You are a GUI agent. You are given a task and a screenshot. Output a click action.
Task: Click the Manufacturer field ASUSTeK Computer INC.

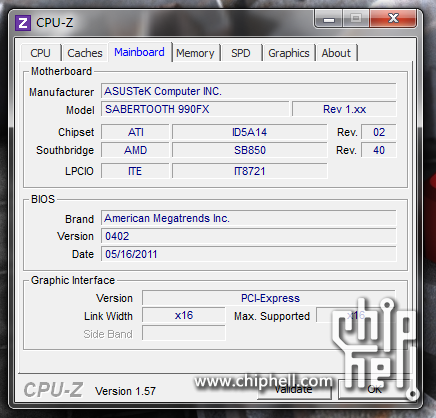click(249, 91)
